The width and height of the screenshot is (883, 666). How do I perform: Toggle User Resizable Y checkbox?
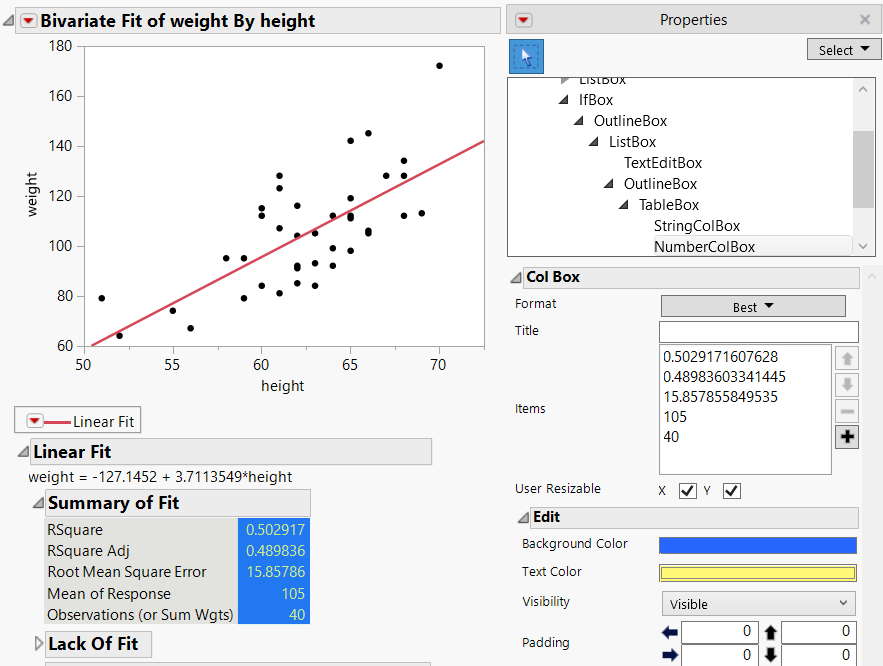click(x=731, y=490)
